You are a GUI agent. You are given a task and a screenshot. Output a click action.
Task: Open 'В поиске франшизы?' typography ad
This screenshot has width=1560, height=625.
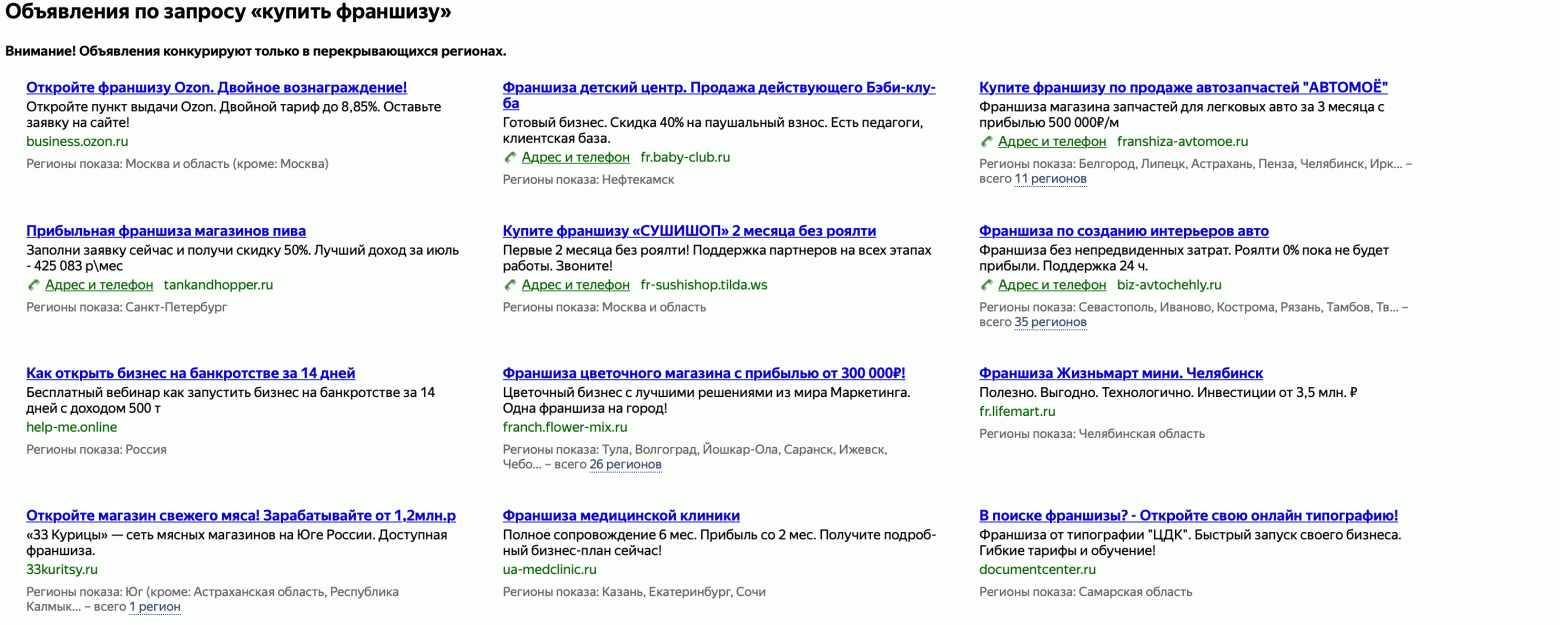(1189, 516)
